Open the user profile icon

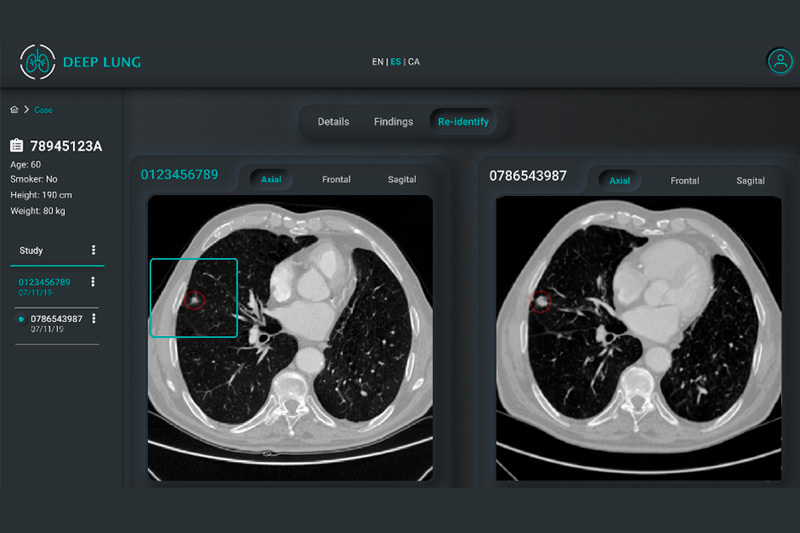pos(779,61)
